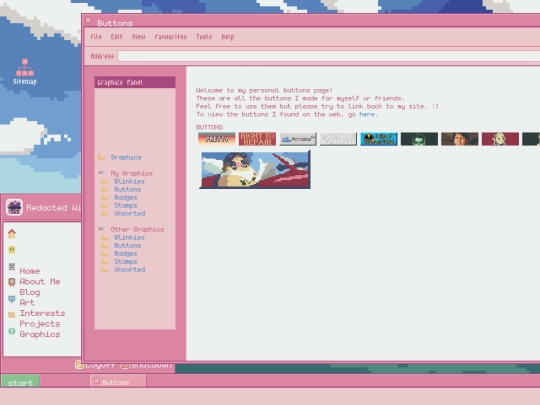This screenshot has height=405, width=540.
Task: Click the brown man portrait button image
Action: click(x=460, y=139)
